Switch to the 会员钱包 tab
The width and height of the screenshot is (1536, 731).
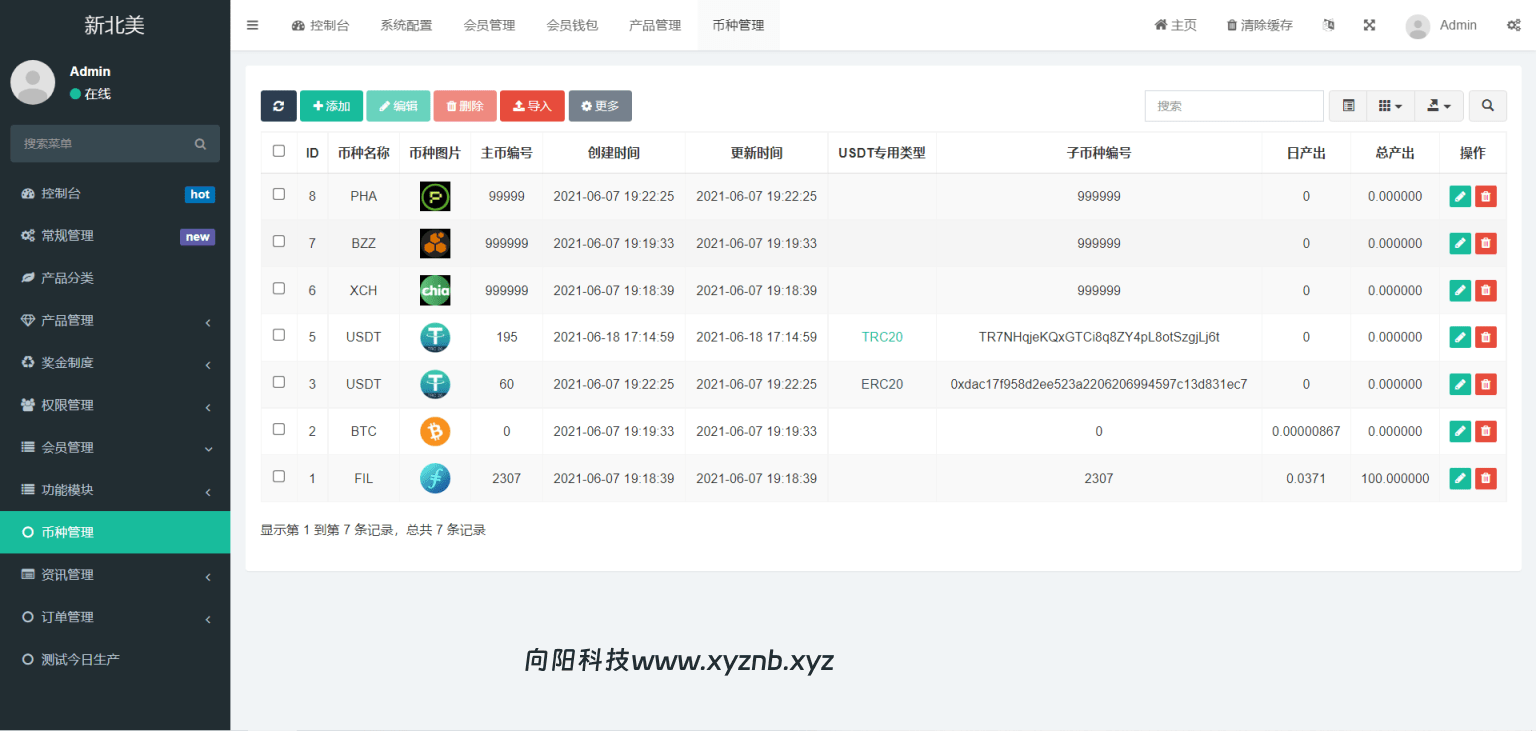[x=572, y=25]
